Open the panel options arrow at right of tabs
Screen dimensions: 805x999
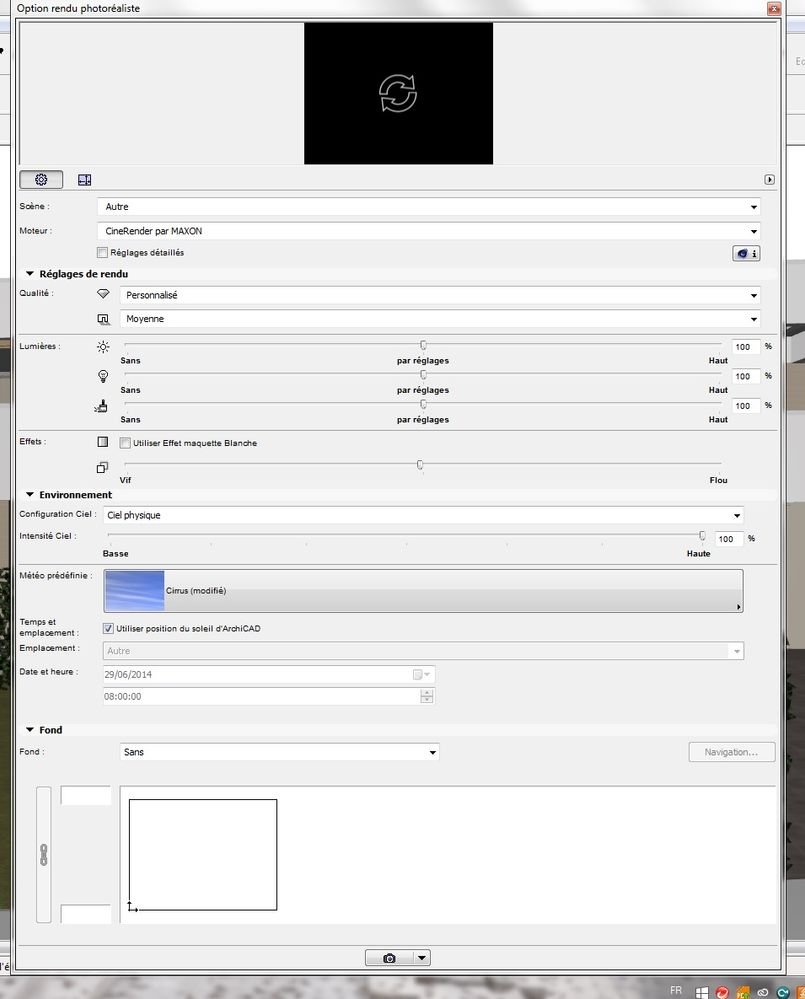(x=769, y=180)
